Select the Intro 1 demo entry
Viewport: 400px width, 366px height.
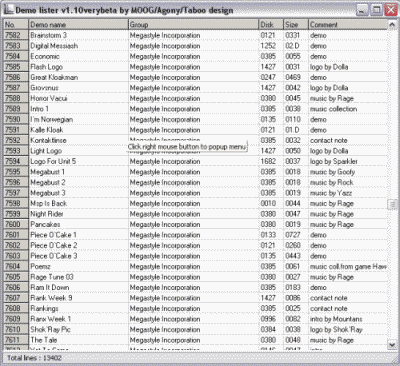40,109
